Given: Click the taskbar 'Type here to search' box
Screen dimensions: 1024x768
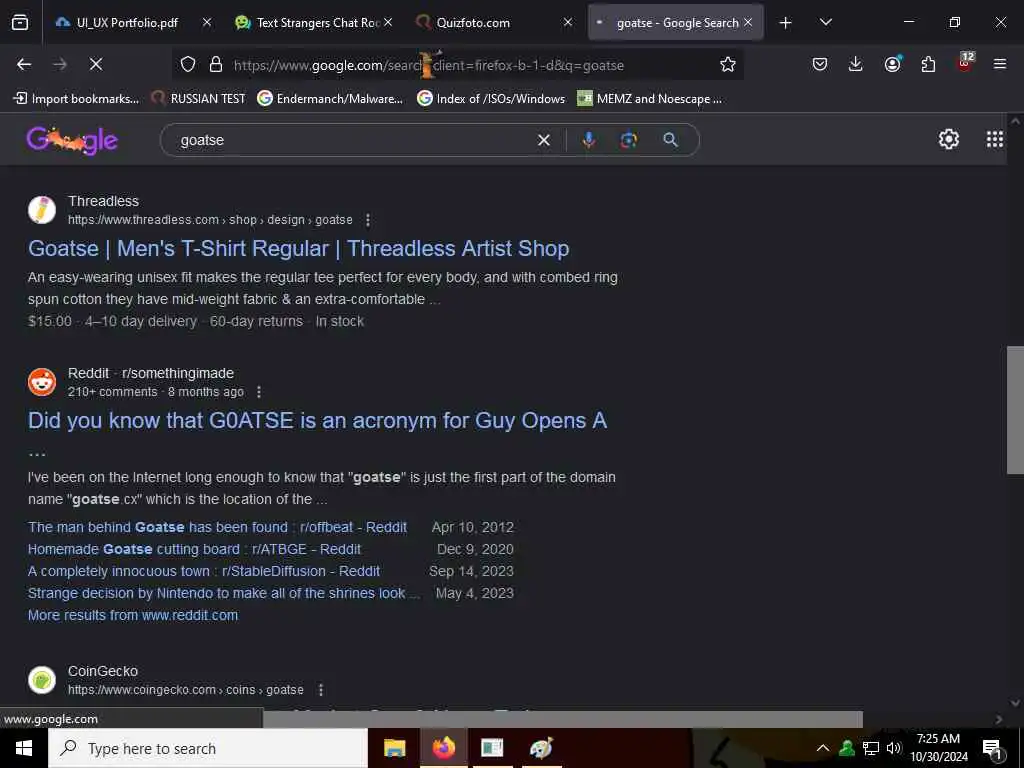Looking at the screenshot, I should [208, 748].
